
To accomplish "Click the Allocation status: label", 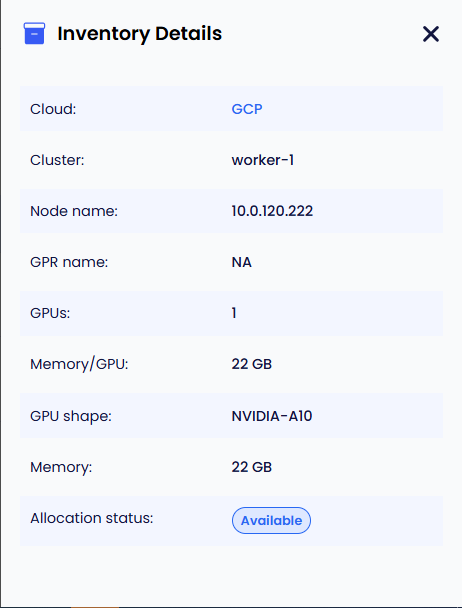I will tap(92, 518).
